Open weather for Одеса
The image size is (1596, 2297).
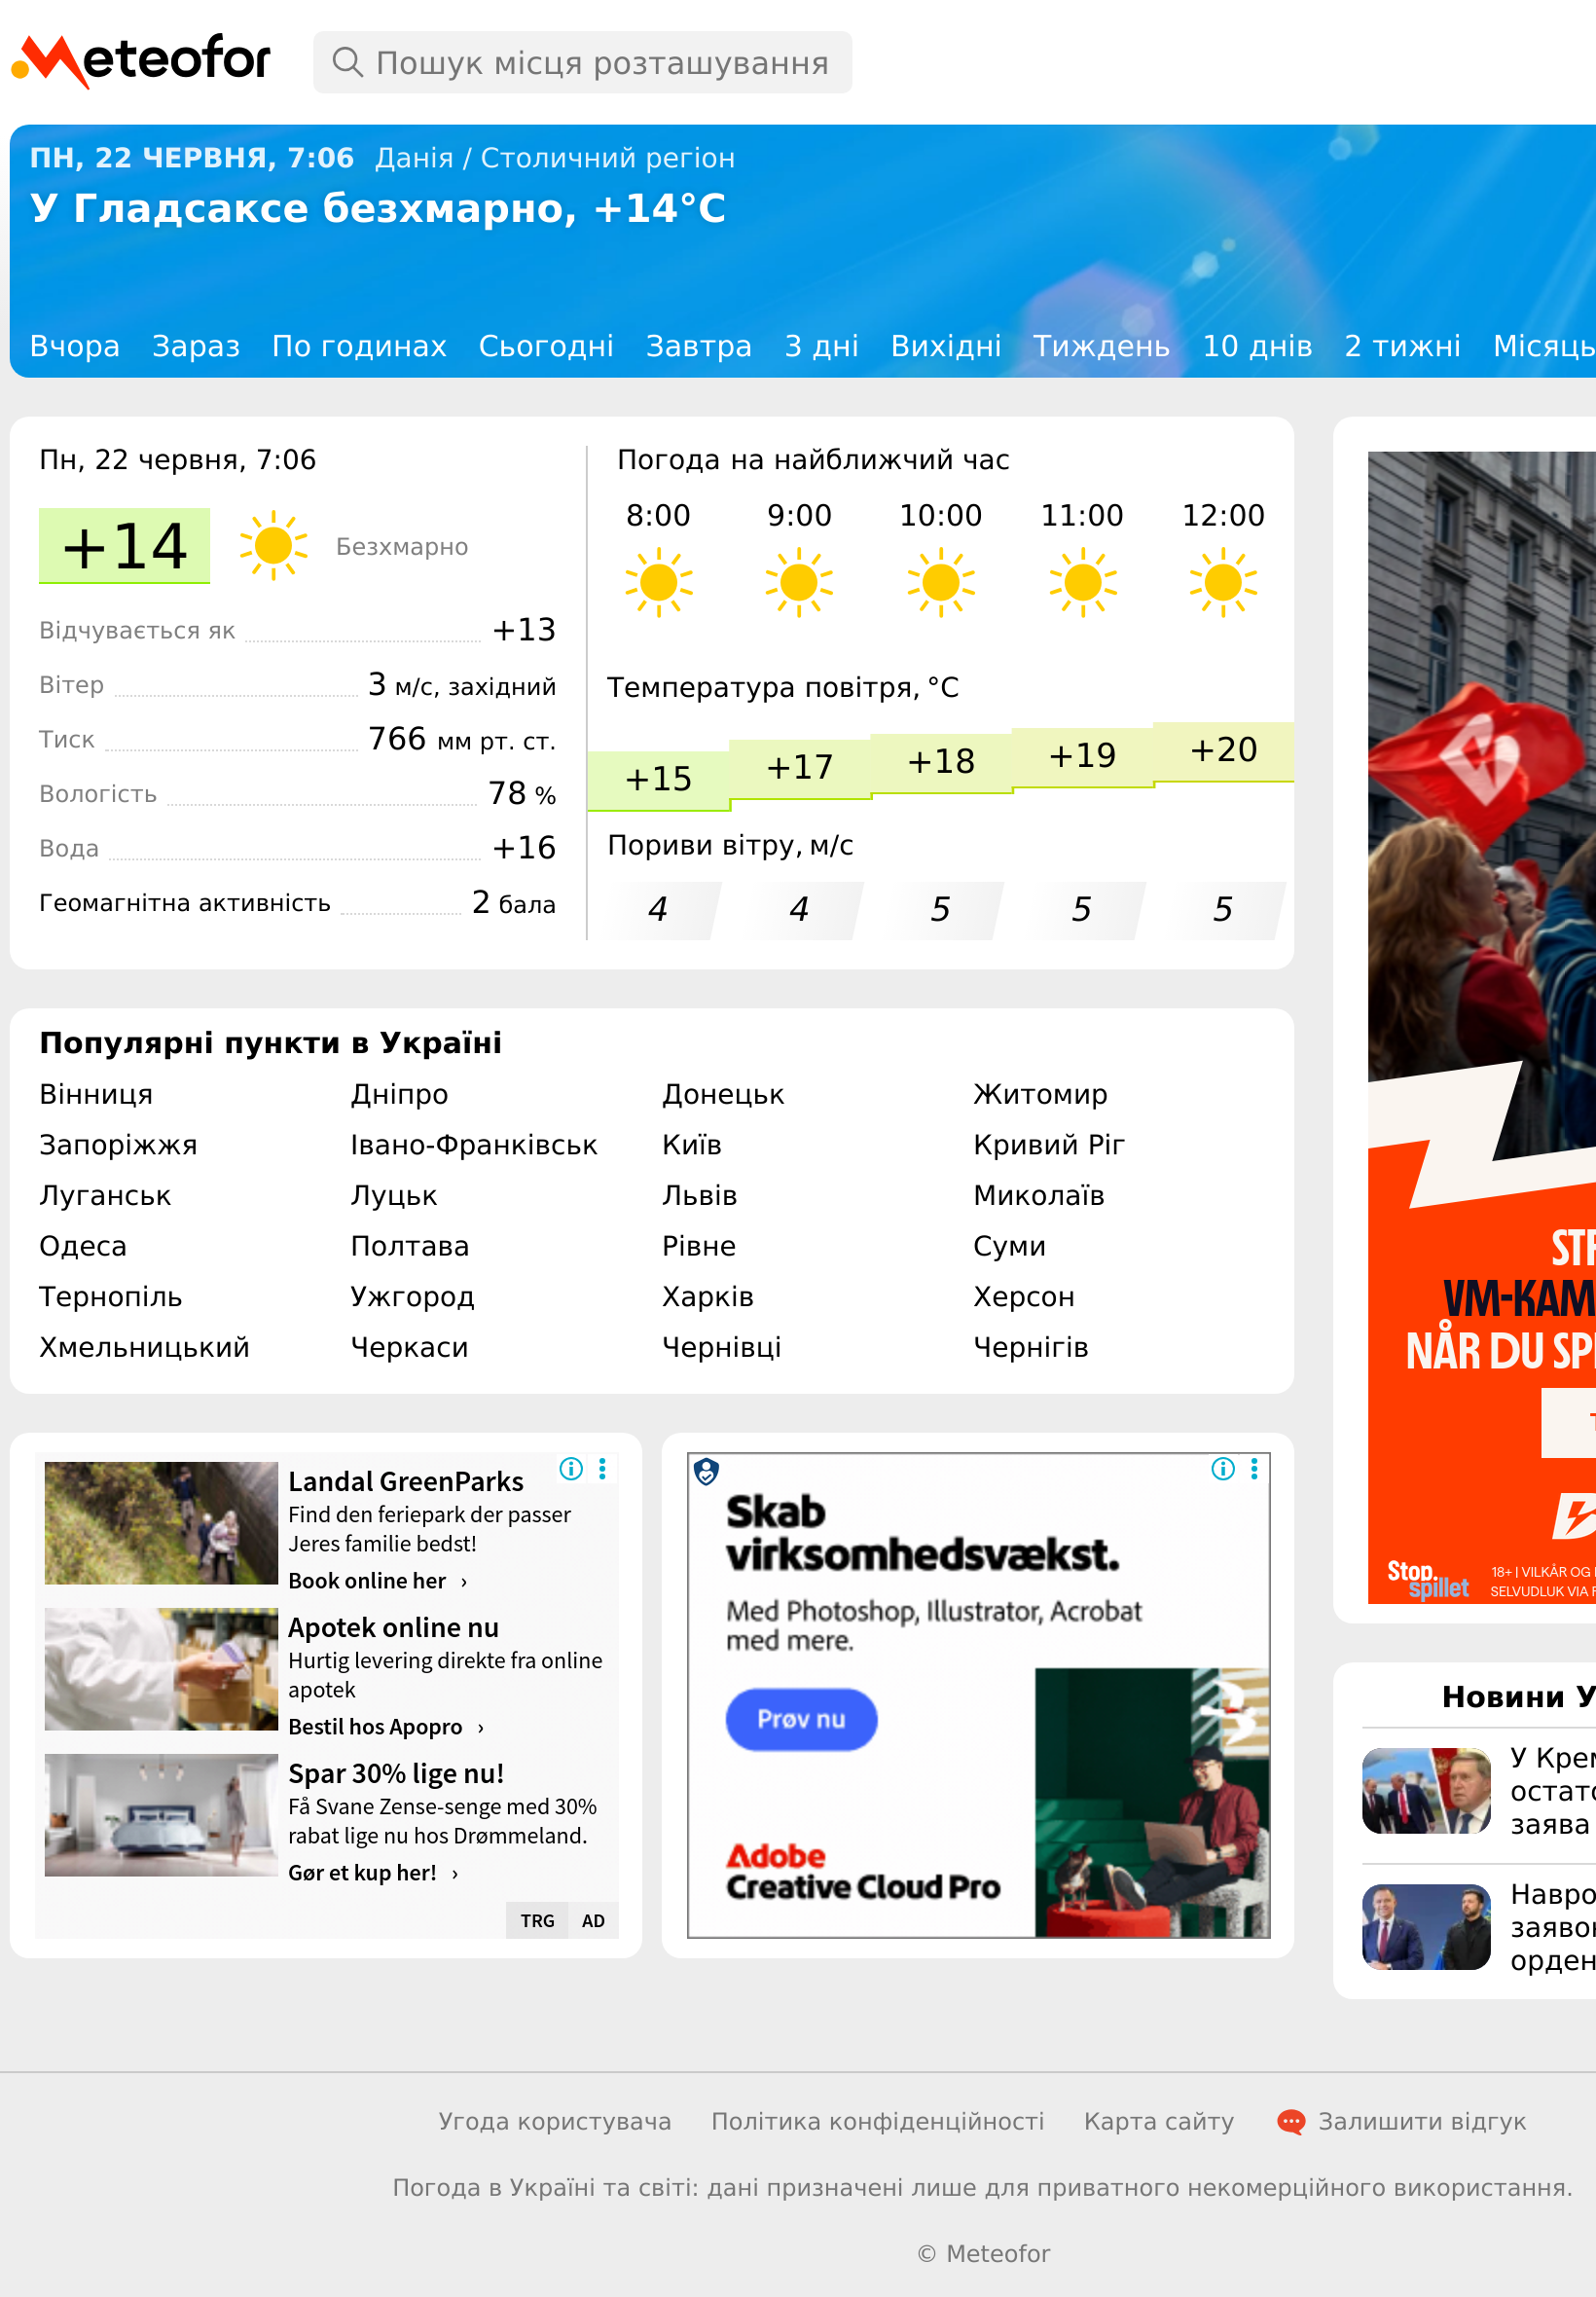pyautogui.click(x=83, y=1246)
